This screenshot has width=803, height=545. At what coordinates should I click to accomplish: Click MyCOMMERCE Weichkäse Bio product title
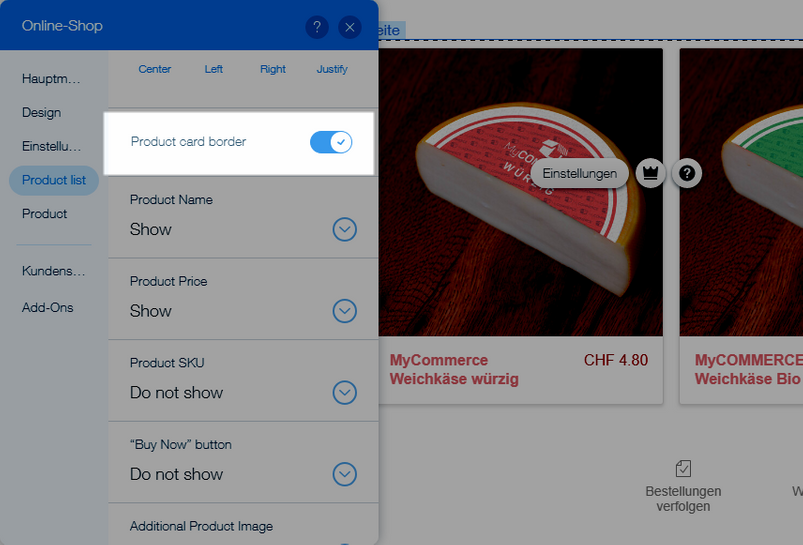[x=748, y=369]
